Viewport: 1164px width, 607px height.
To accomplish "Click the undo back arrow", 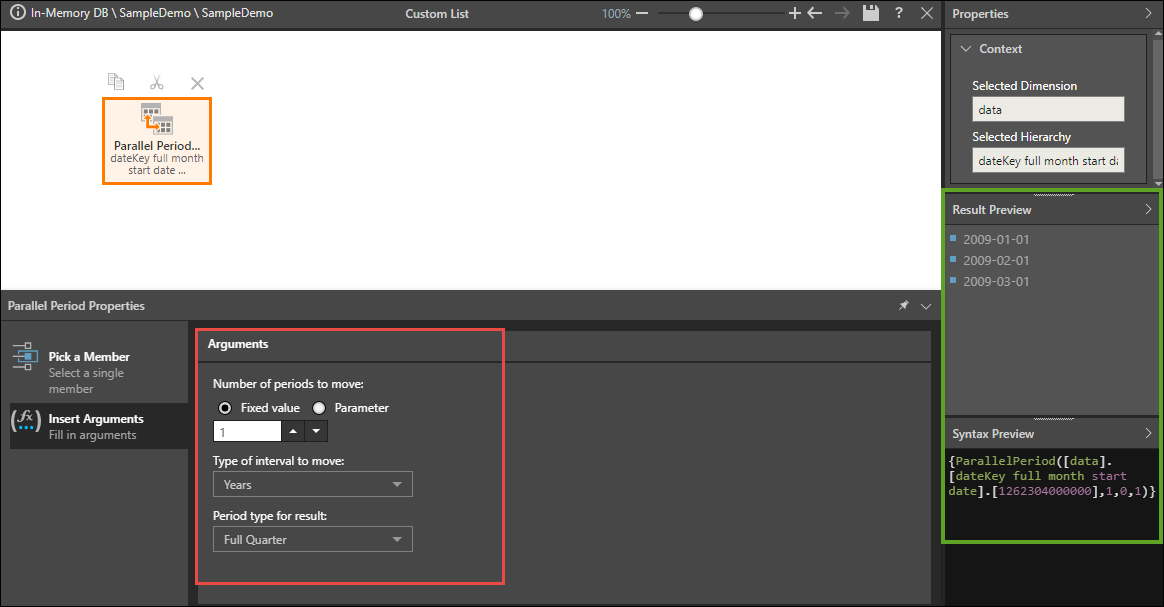I will [x=815, y=14].
